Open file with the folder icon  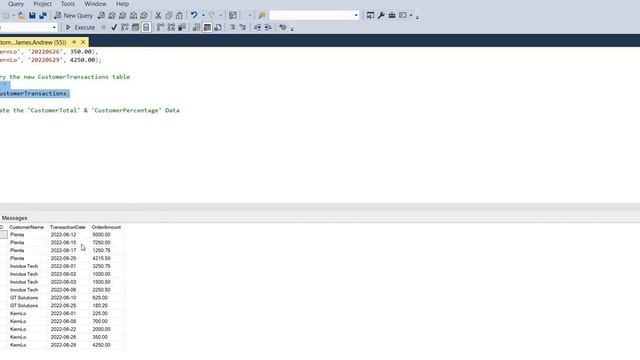coord(21,16)
